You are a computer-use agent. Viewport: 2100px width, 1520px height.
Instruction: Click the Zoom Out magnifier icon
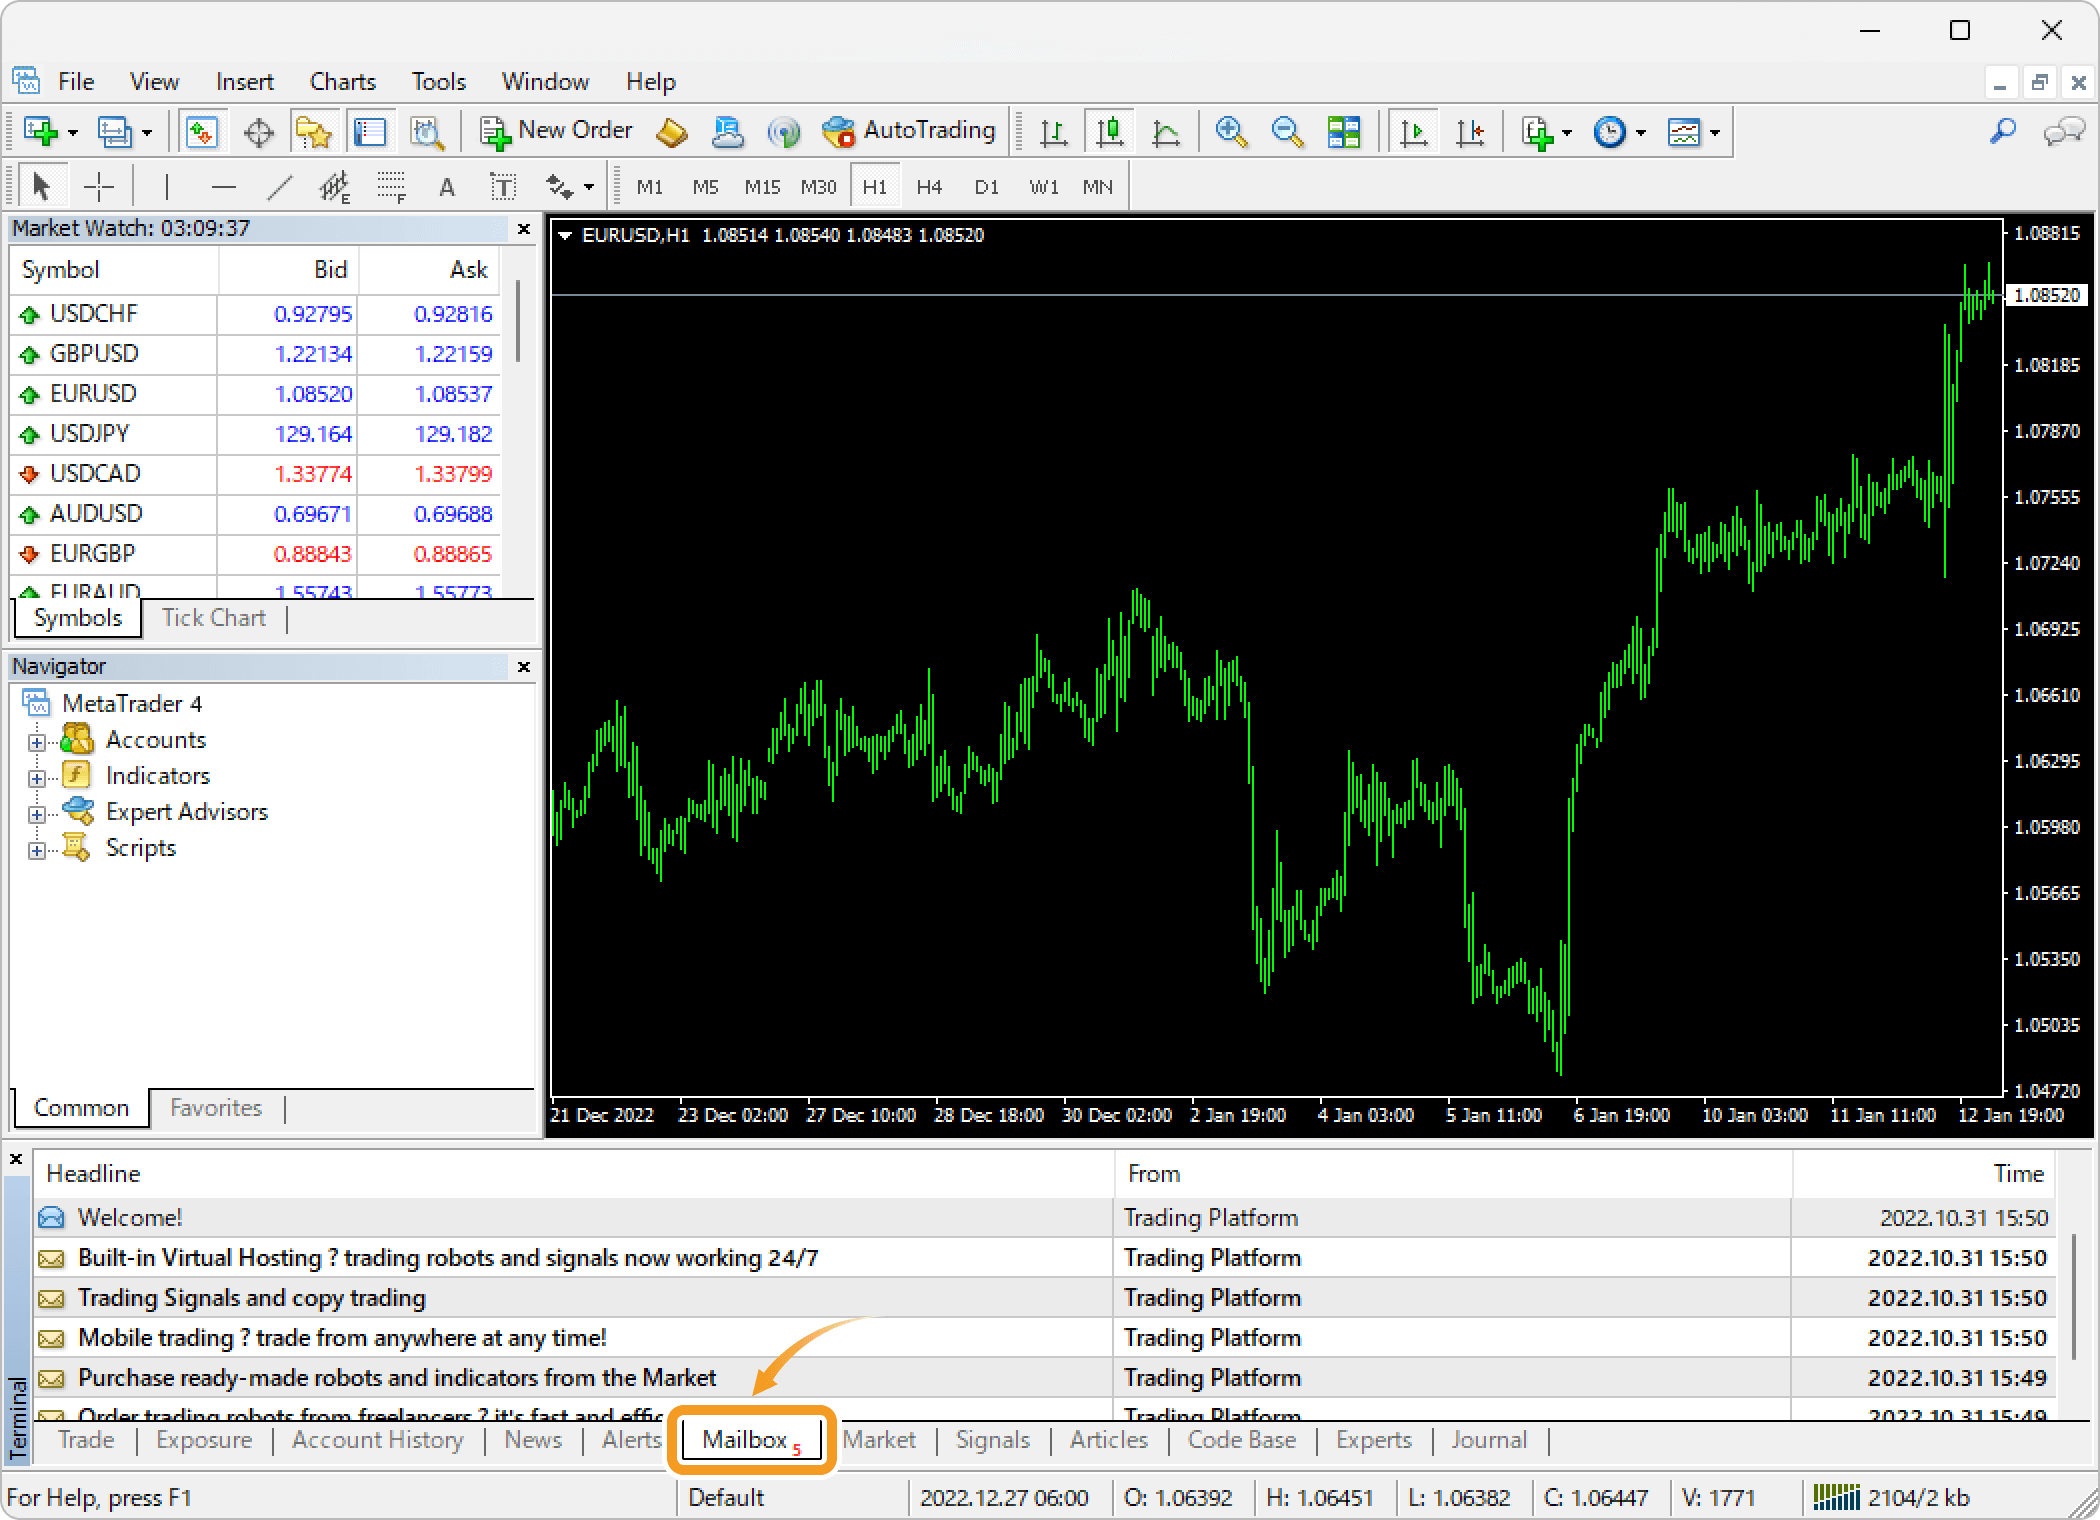click(1287, 131)
